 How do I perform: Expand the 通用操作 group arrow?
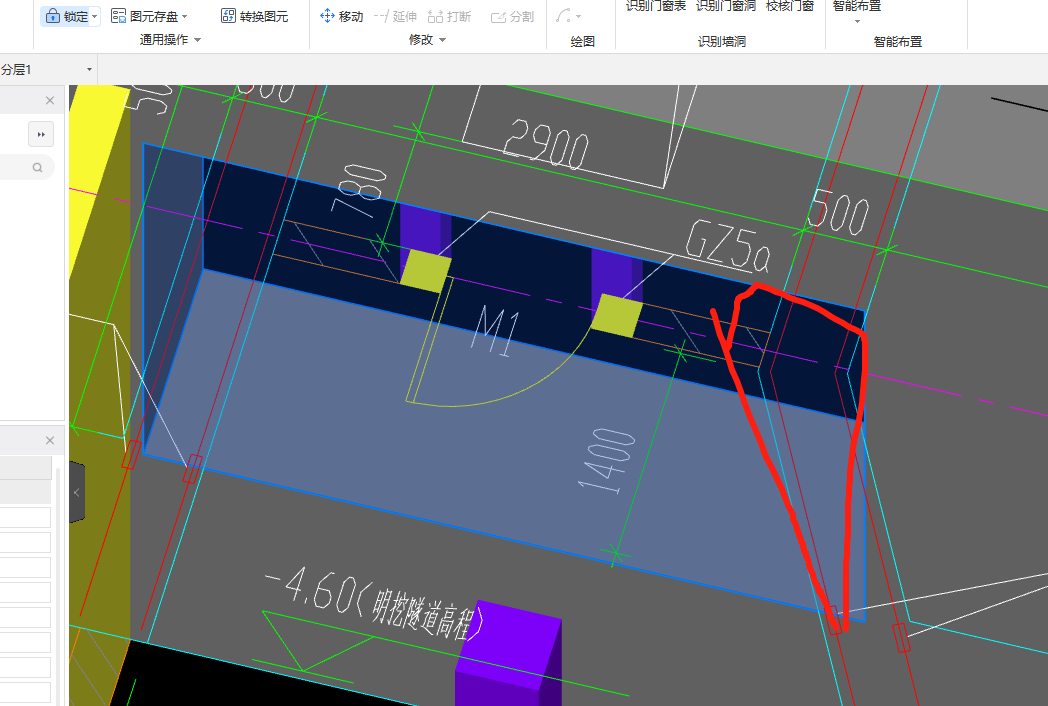(x=198, y=40)
